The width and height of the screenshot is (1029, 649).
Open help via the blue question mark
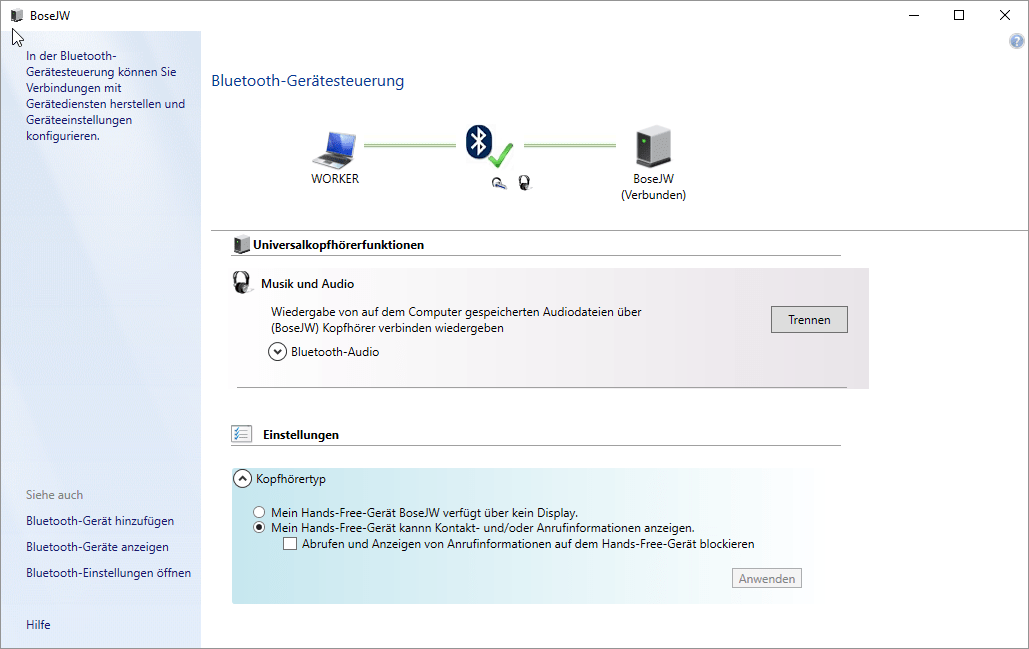pos(1017,41)
